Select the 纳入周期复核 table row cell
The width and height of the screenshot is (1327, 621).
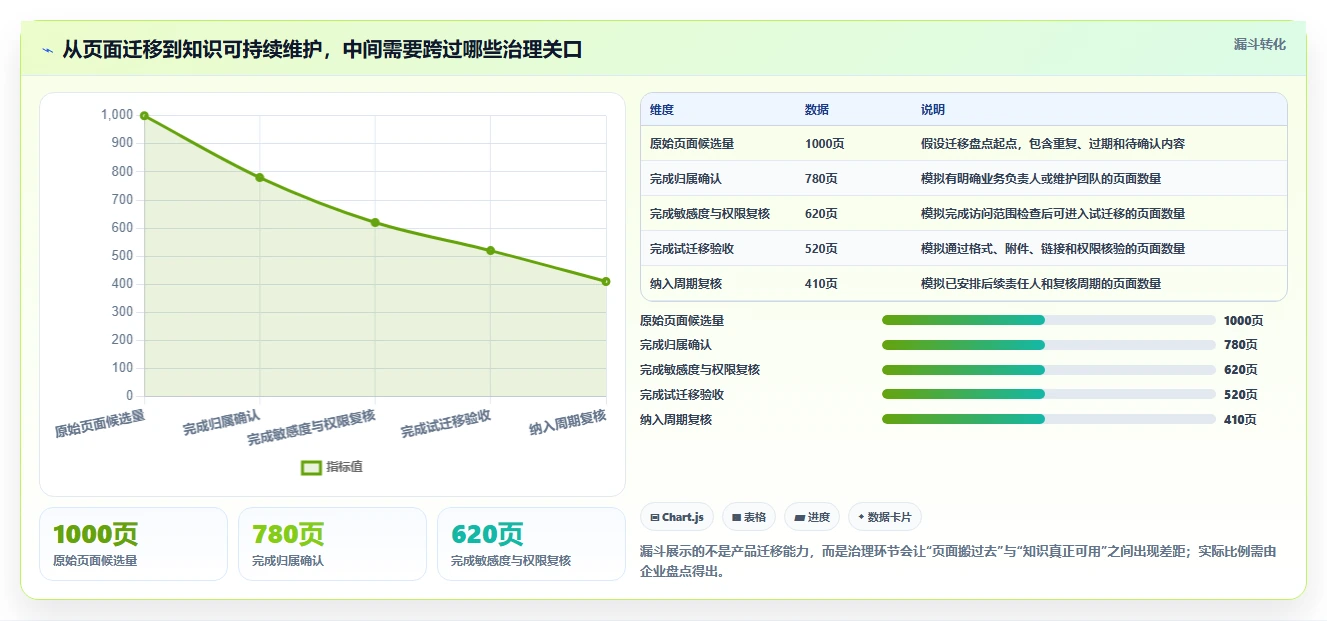tap(686, 284)
